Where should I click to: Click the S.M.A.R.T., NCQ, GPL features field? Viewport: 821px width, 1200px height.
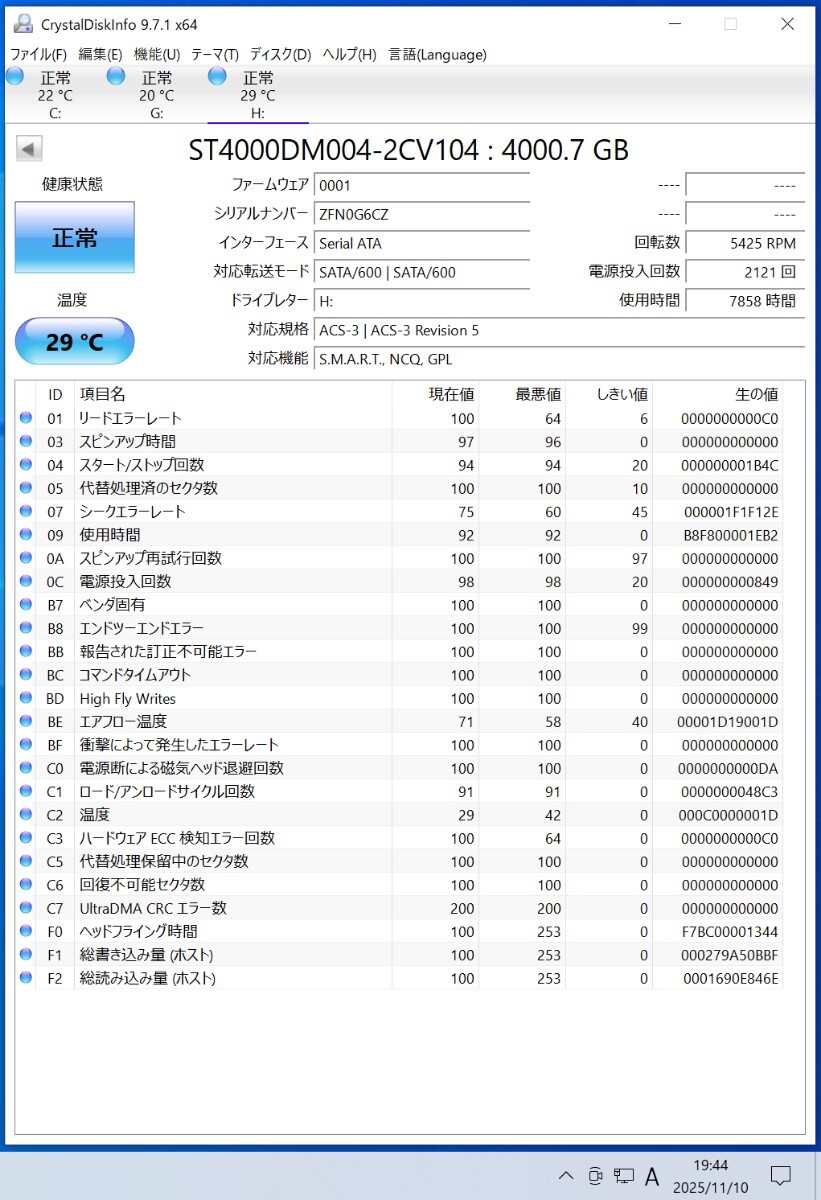pyautogui.click(x=559, y=359)
